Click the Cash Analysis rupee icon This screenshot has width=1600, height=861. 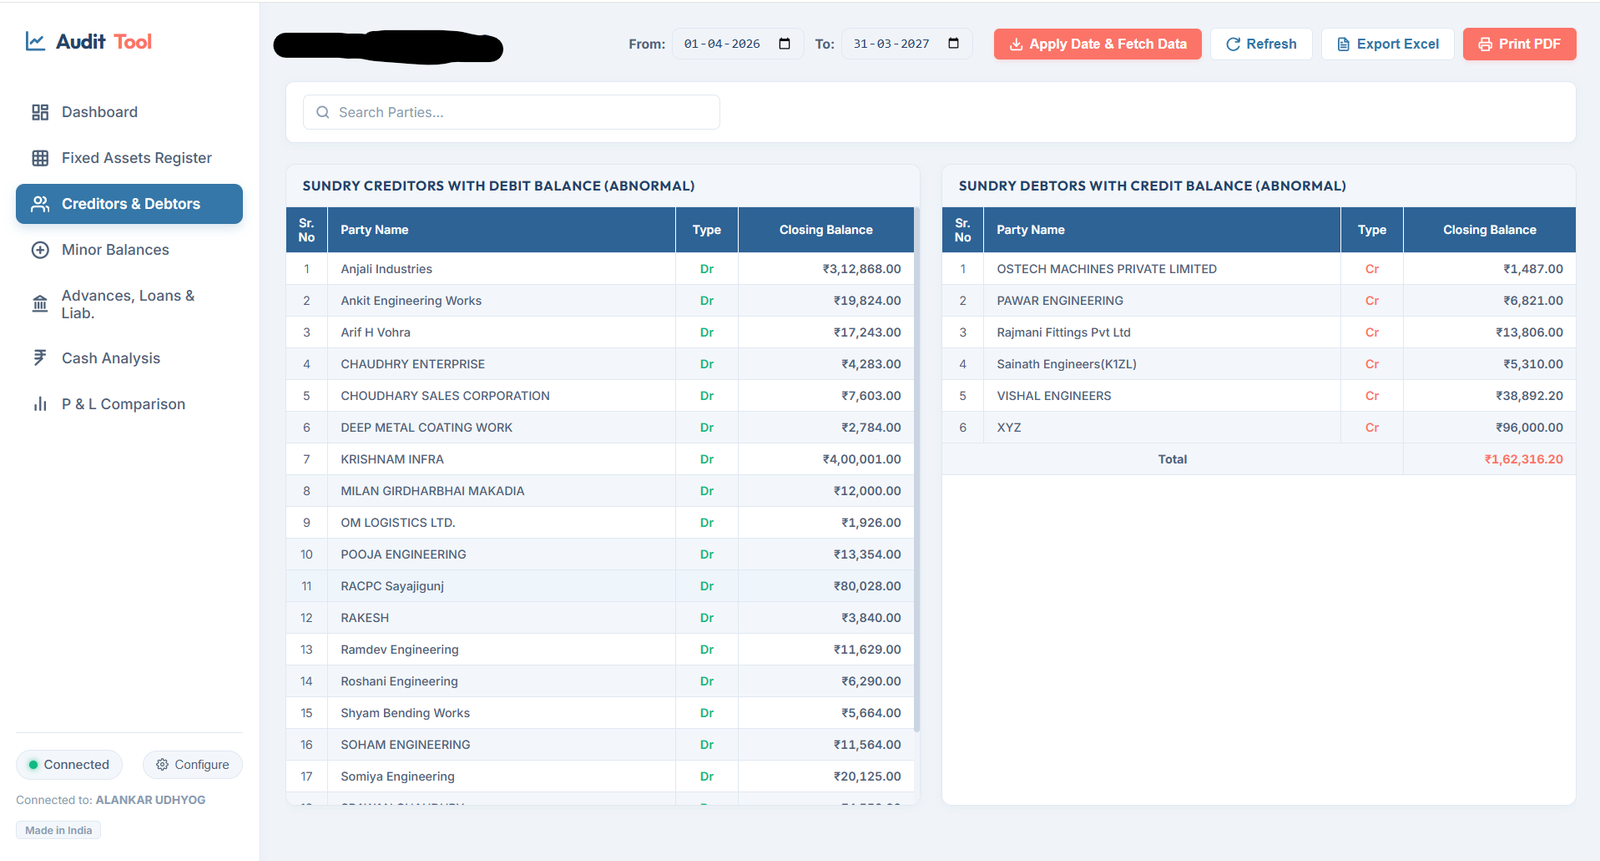[x=40, y=358]
